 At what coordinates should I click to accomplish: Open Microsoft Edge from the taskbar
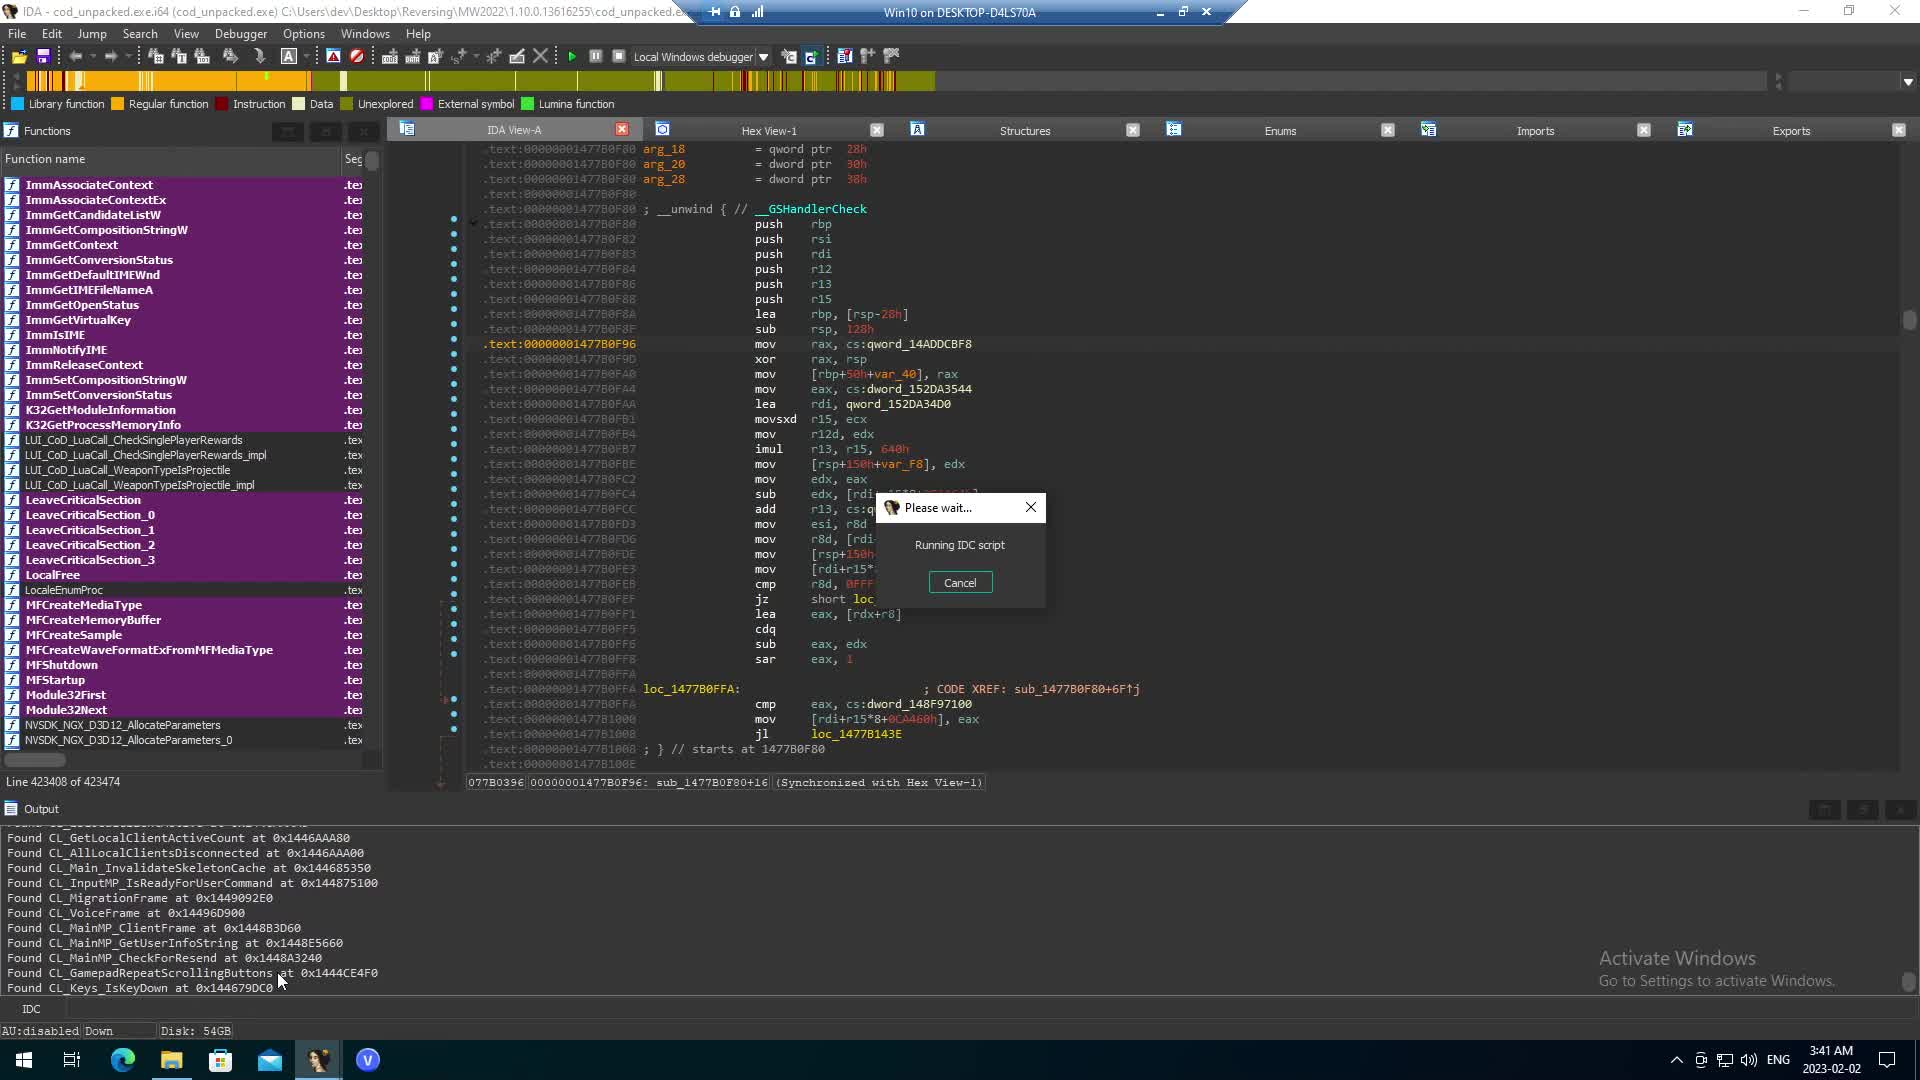click(x=122, y=1060)
